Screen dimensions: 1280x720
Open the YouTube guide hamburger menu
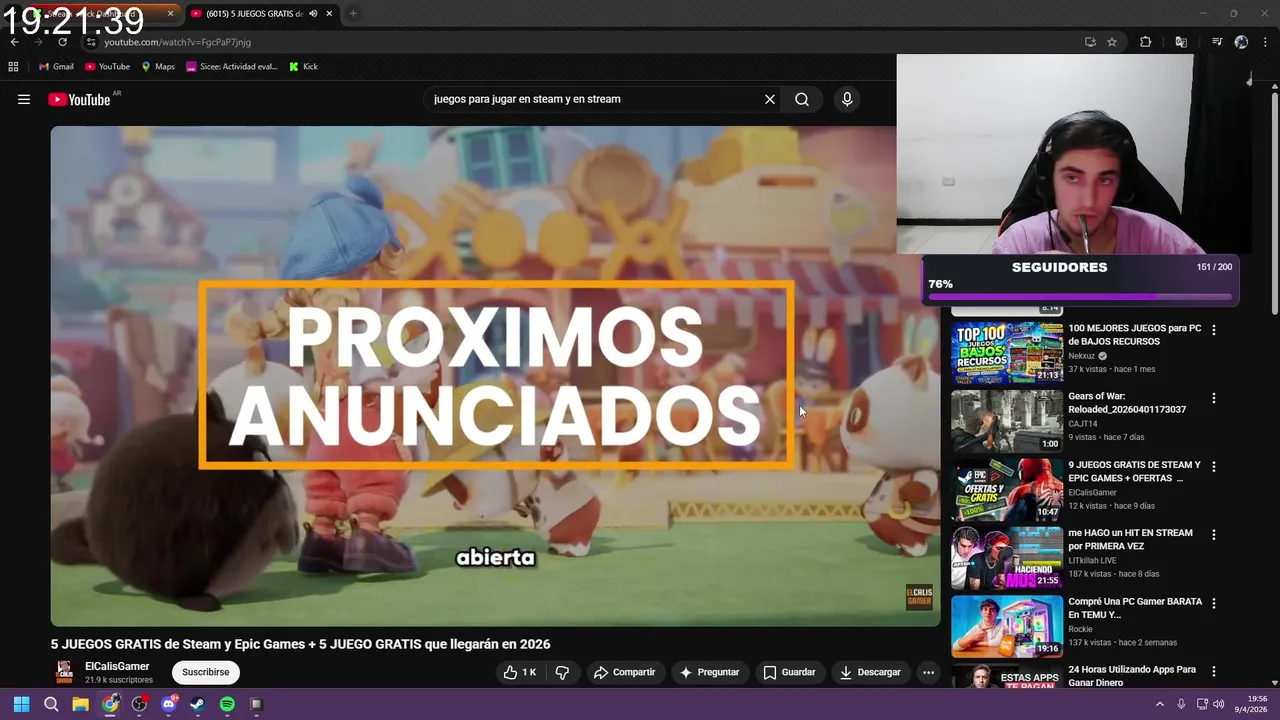click(x=24, y=99)
